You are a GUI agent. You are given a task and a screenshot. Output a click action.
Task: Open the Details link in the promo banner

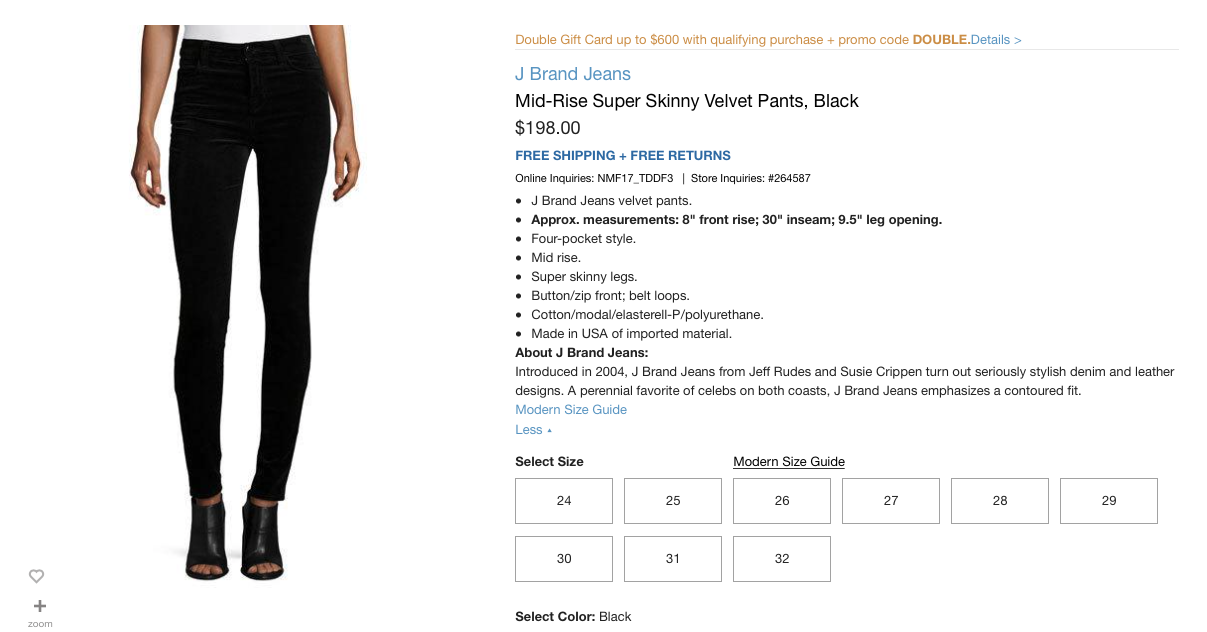993,39
